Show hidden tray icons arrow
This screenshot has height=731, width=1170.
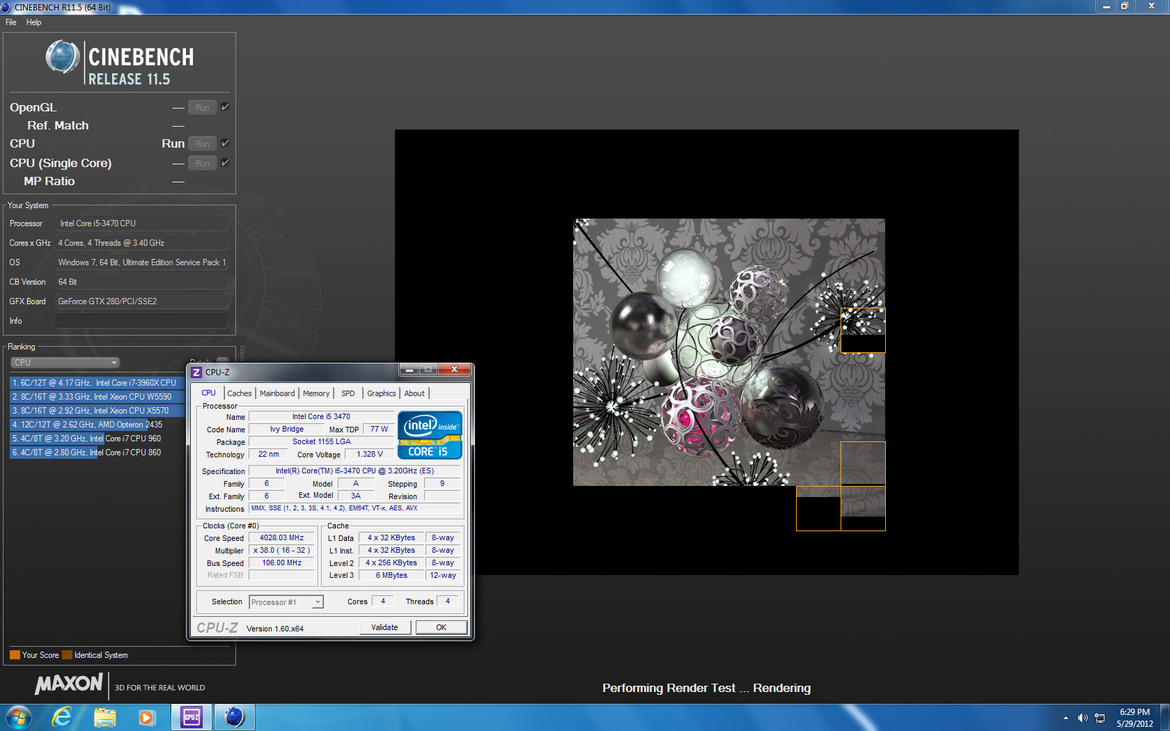1065,718
